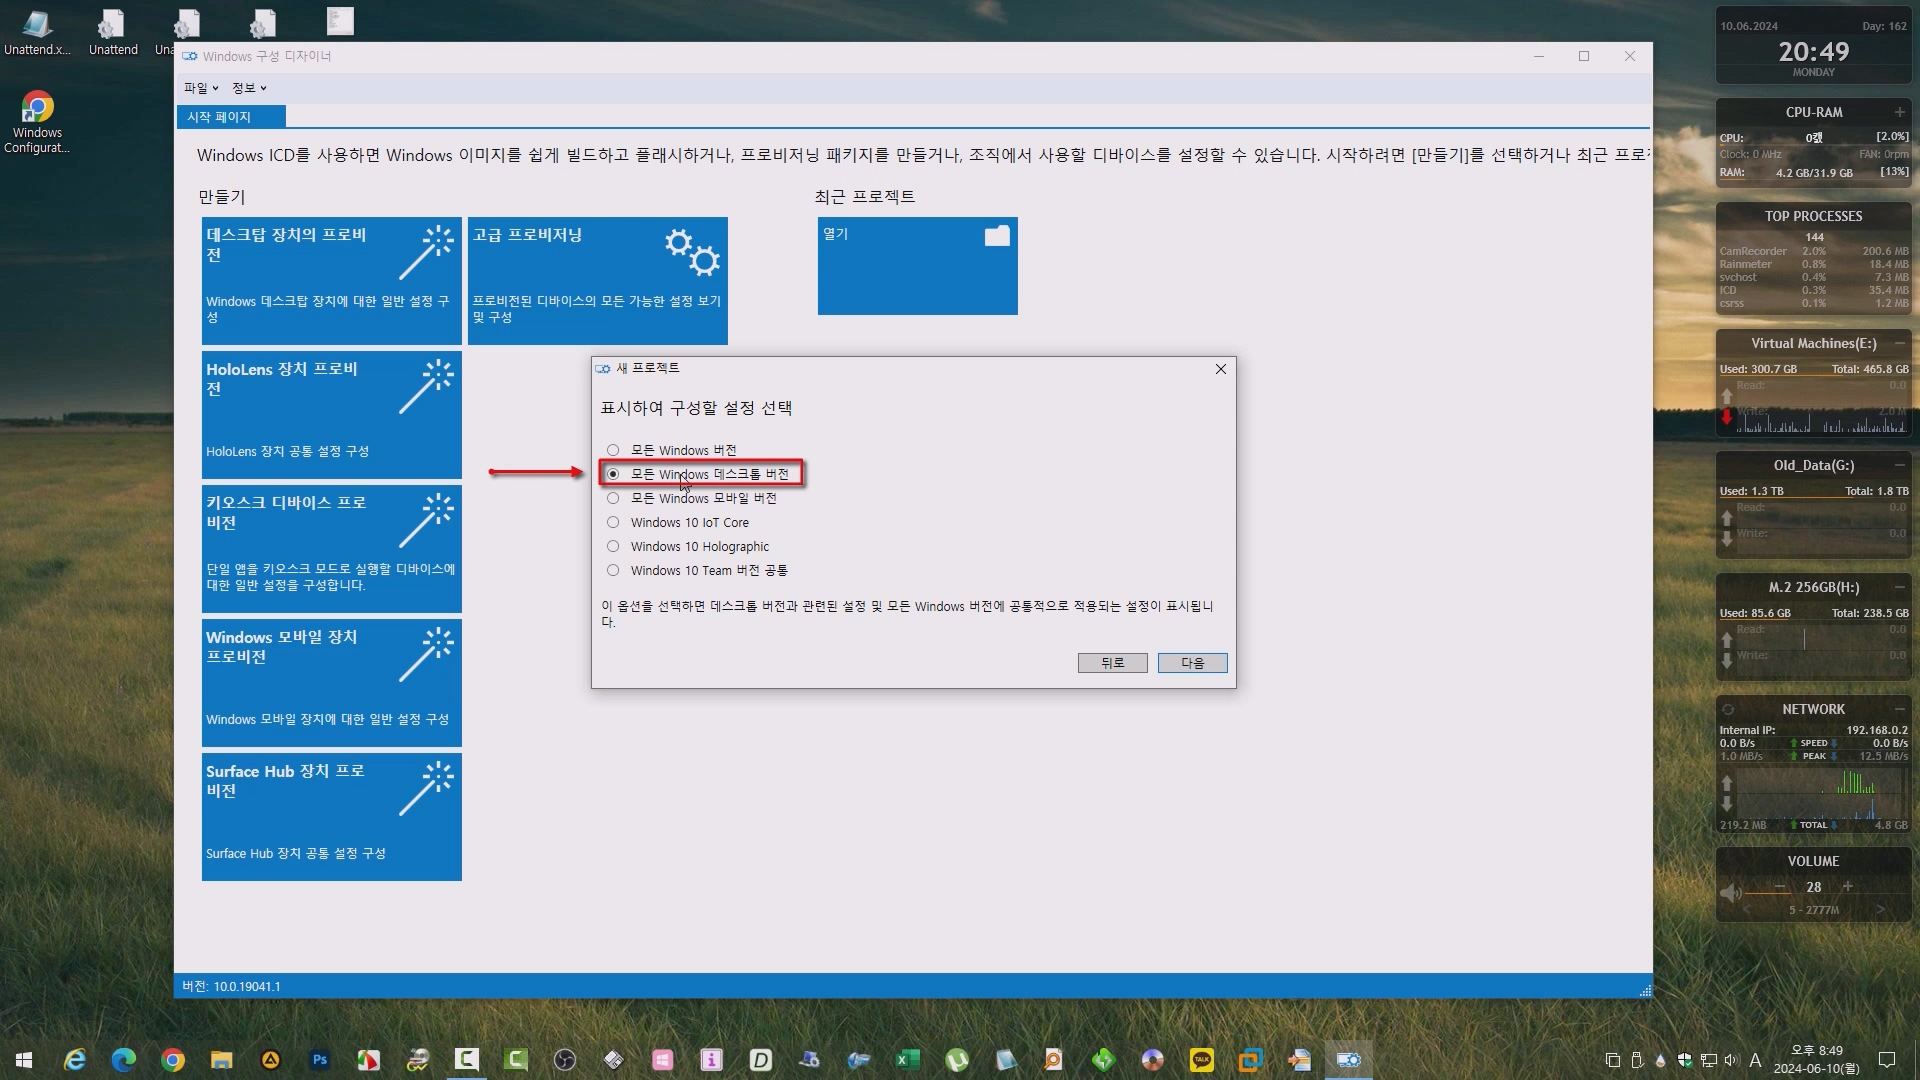Select Windows 10 IoT Core radio option
Image resolution: width=1920 pixels, height=1080 pixels.
(613, 522)
